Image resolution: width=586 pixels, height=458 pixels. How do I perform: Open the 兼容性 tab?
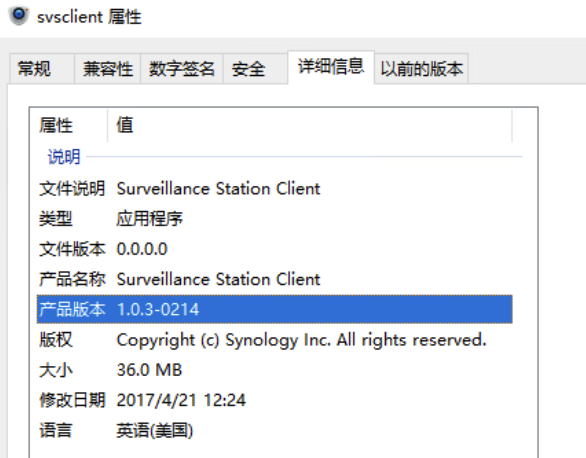pos(108,69)
